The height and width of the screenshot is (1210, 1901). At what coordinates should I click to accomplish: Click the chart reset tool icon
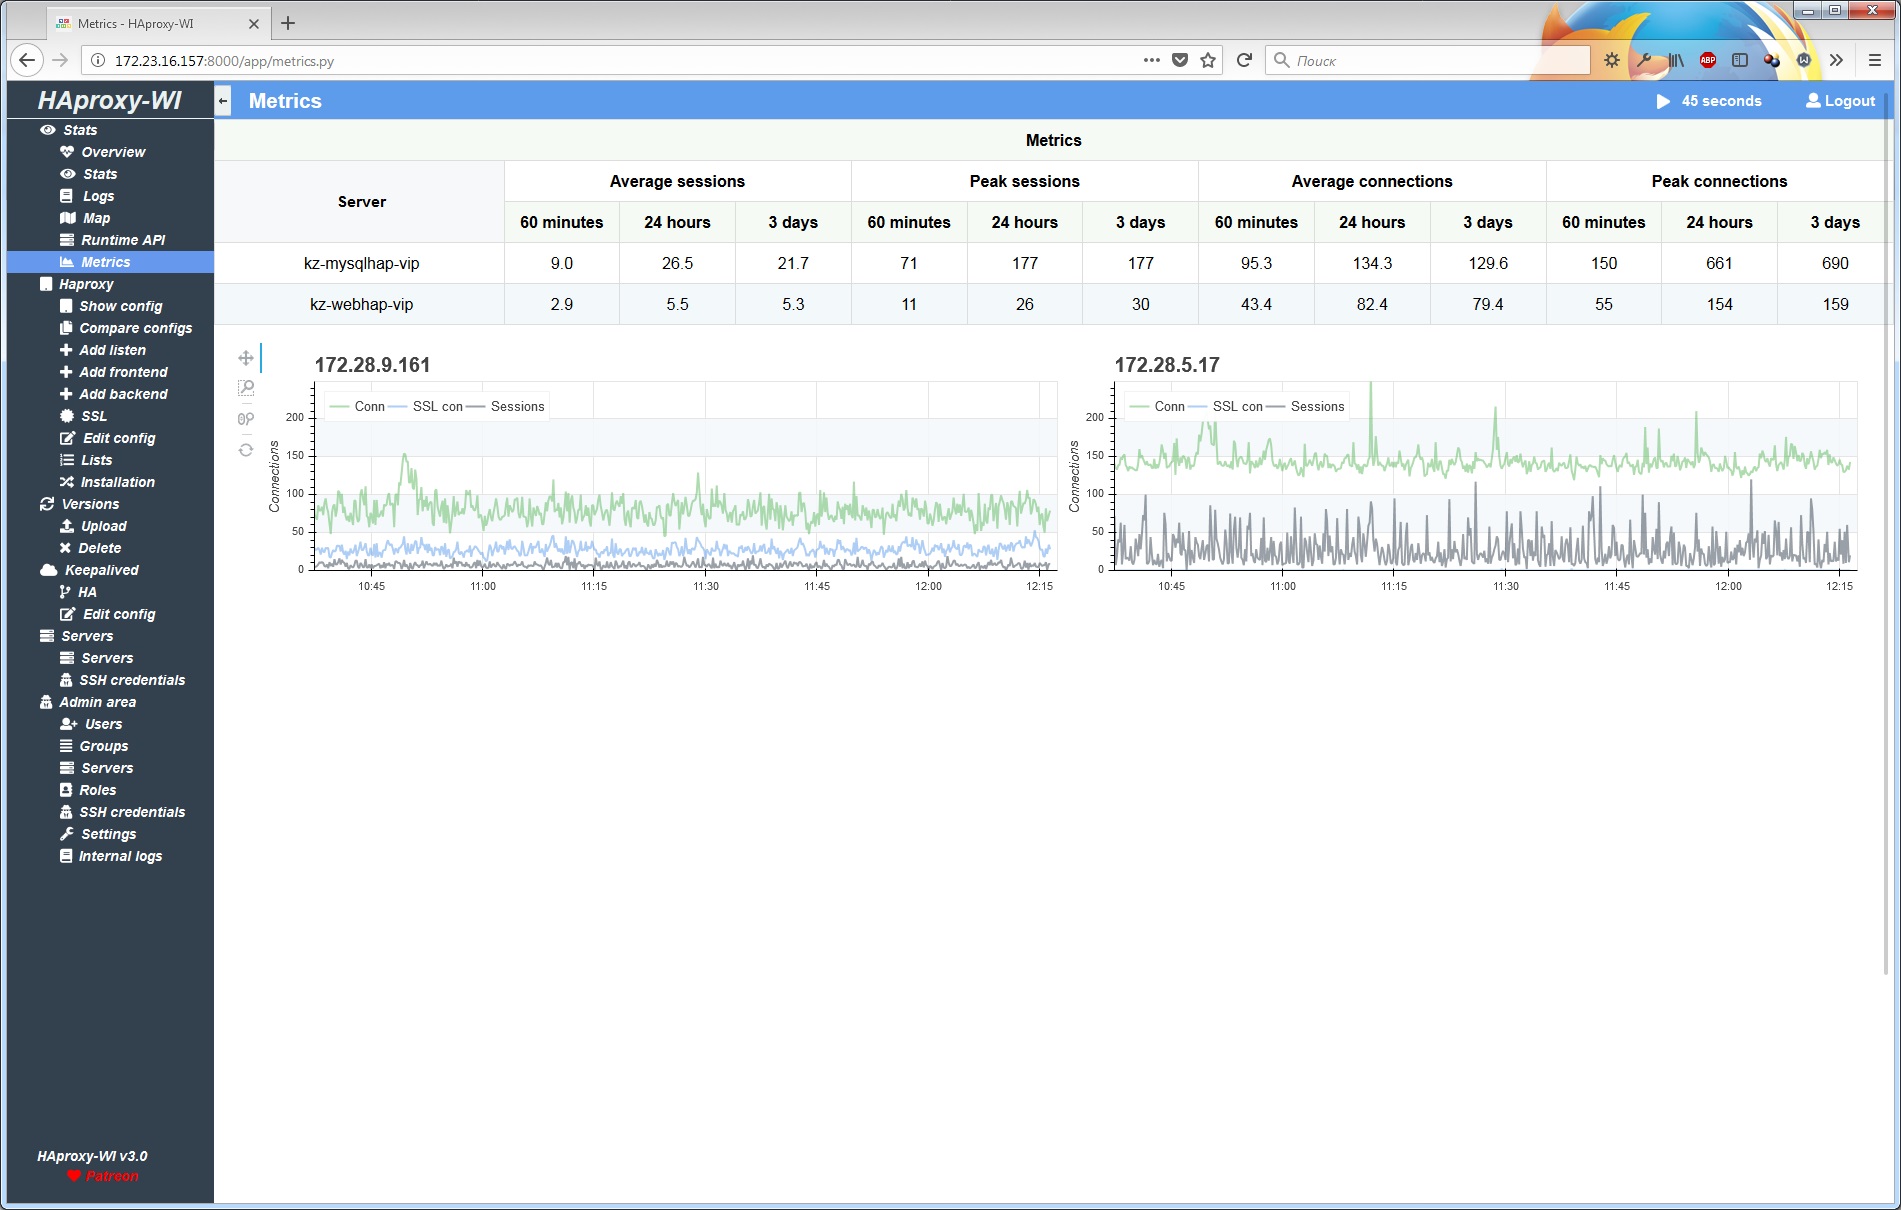tap(246, 450)
